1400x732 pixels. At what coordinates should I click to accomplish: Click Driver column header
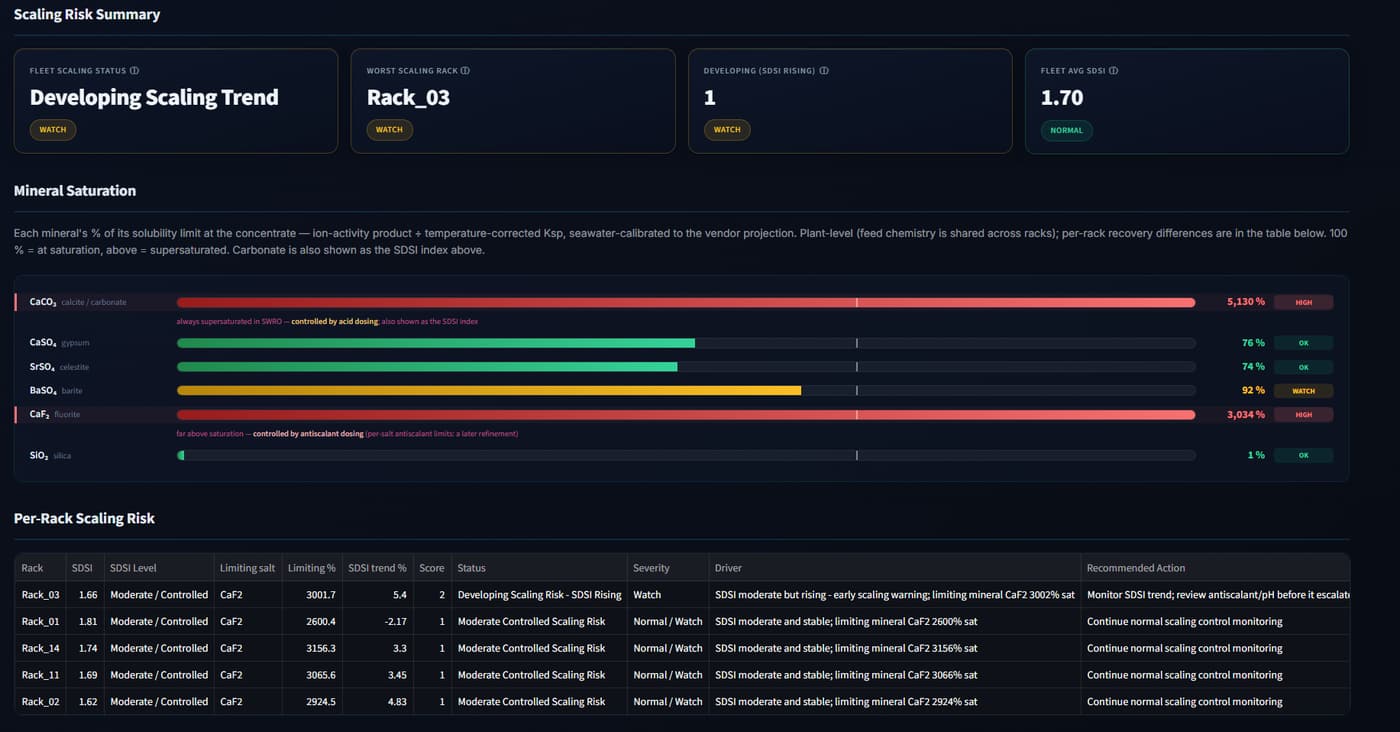tap(895, 568)
